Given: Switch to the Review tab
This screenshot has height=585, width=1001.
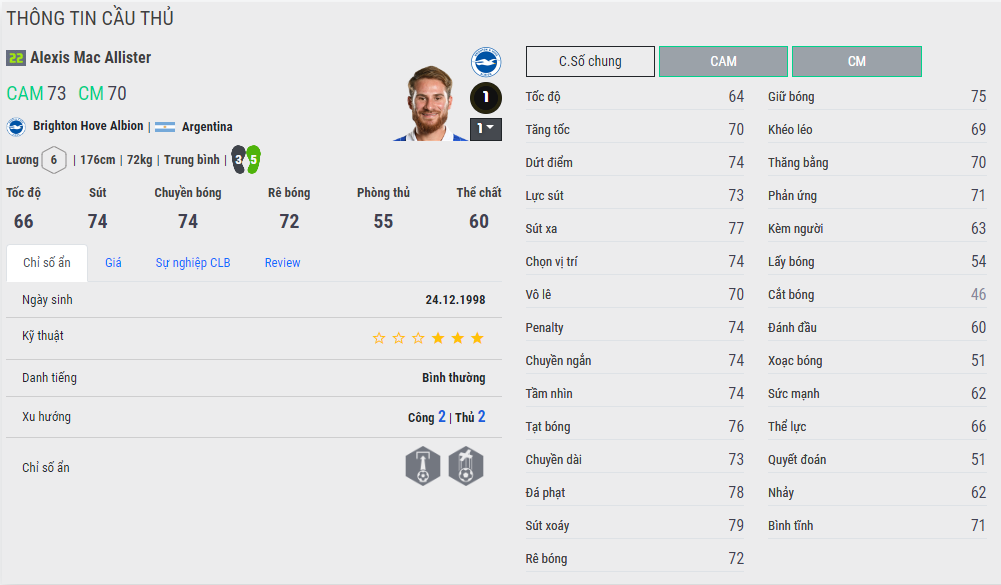Looking at the screenshot, I should (282, 263).
